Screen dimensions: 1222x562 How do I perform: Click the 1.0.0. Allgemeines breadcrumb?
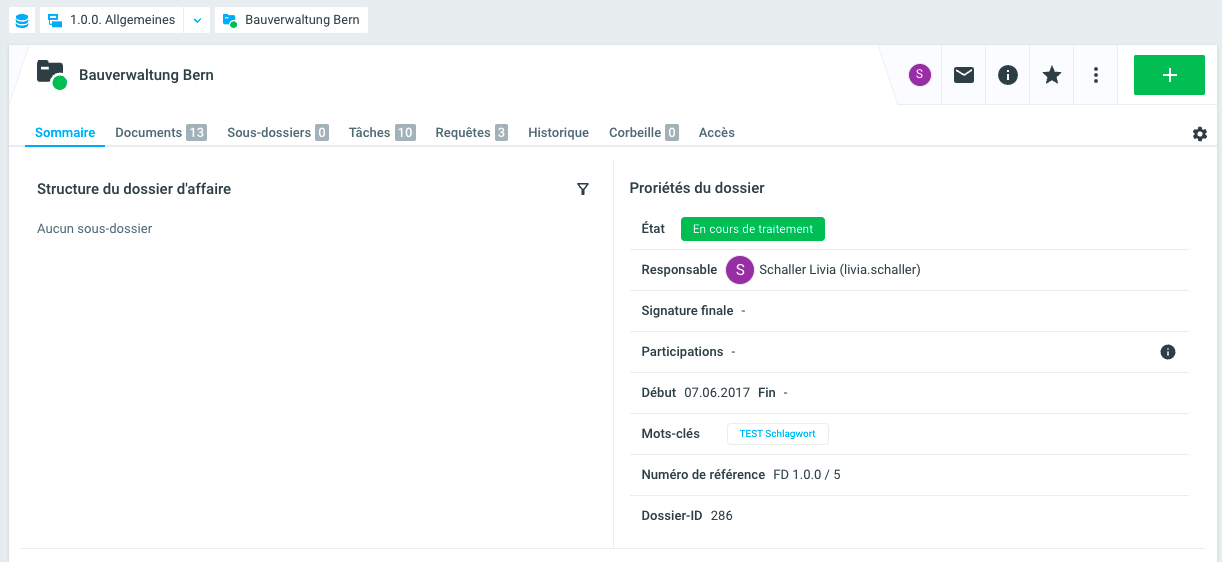click(112, 20)
